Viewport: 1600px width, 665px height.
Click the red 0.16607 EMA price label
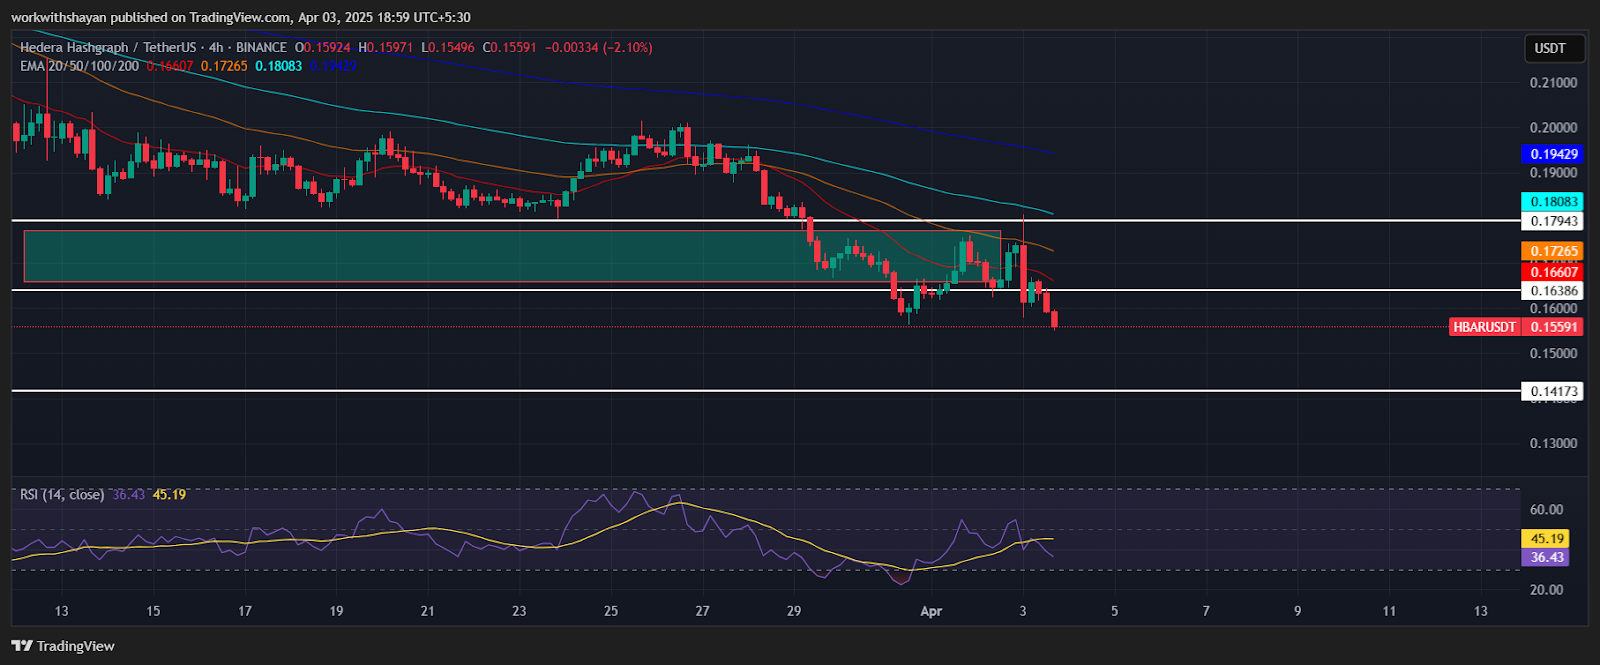click(x=1553, y=272)
